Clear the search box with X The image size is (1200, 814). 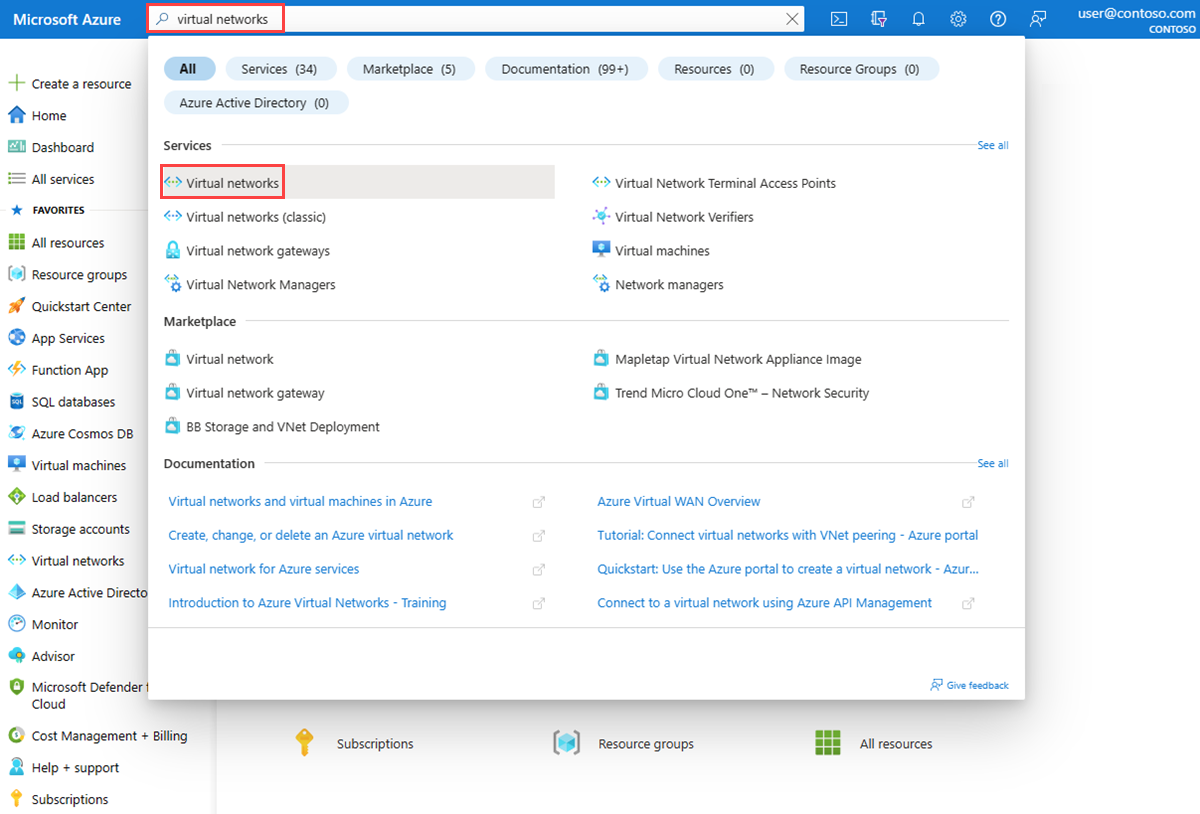click(792, 19)
